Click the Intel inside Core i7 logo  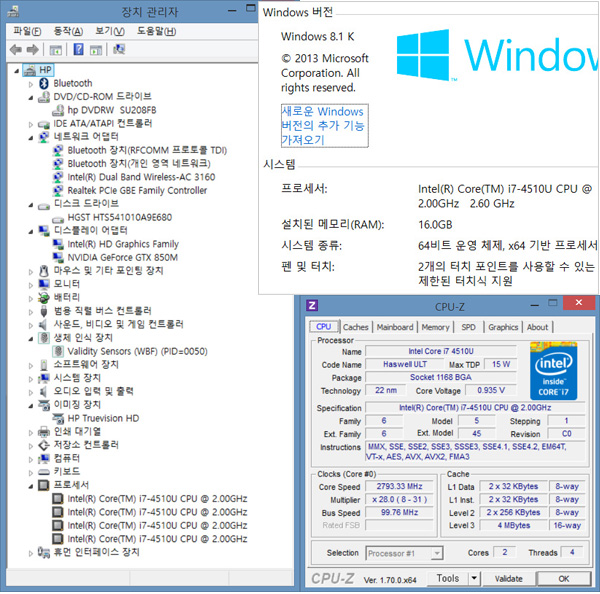pyautogui.click(x=553, y=371)
